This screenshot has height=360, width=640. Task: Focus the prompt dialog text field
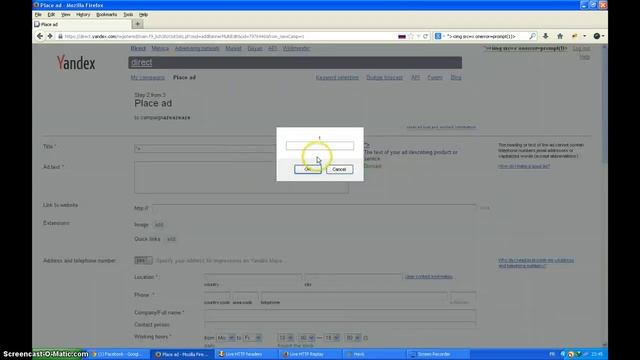[320, 146]
